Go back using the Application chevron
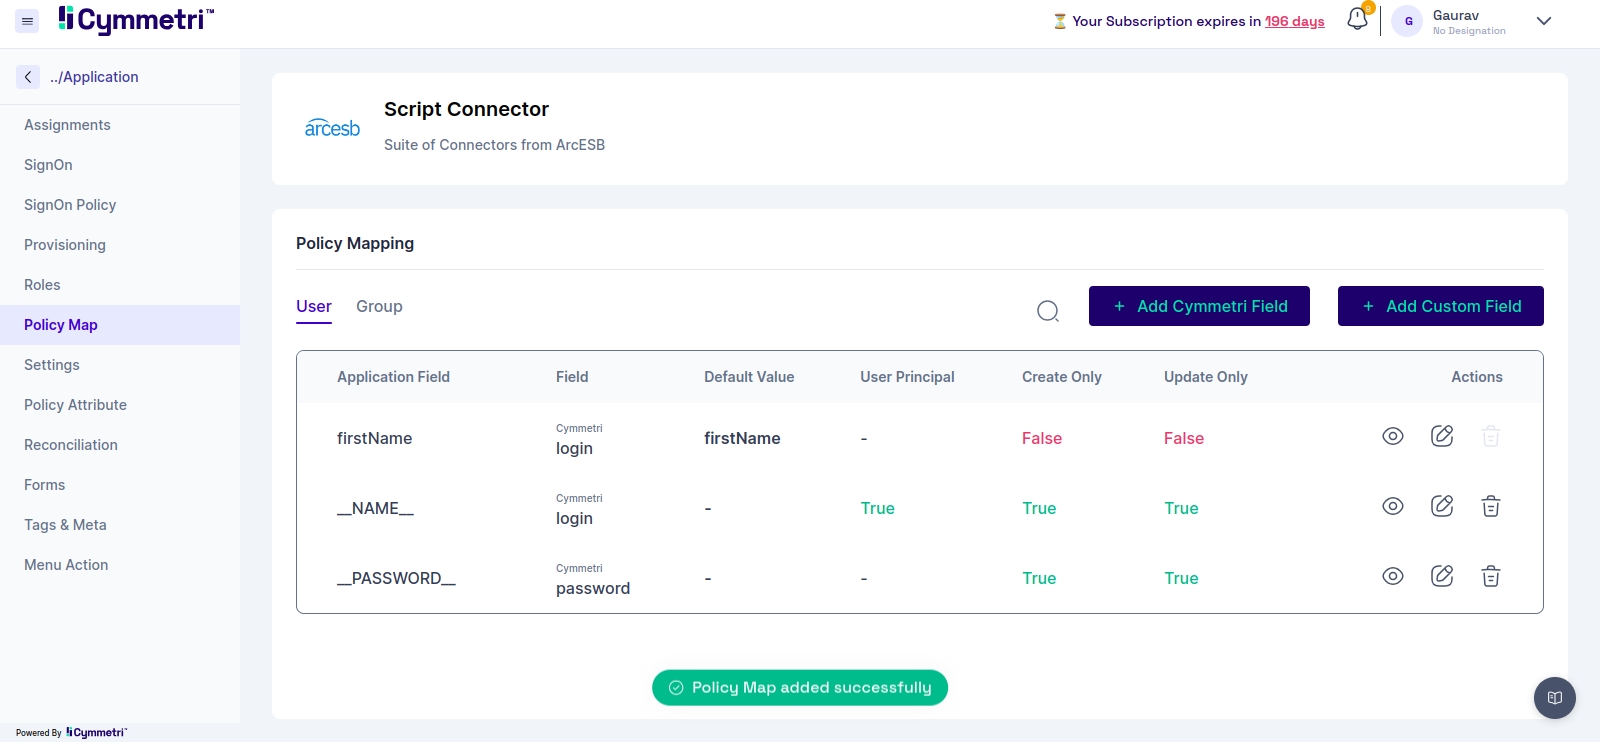The image size is (1600, 742). tap(28, 77)
